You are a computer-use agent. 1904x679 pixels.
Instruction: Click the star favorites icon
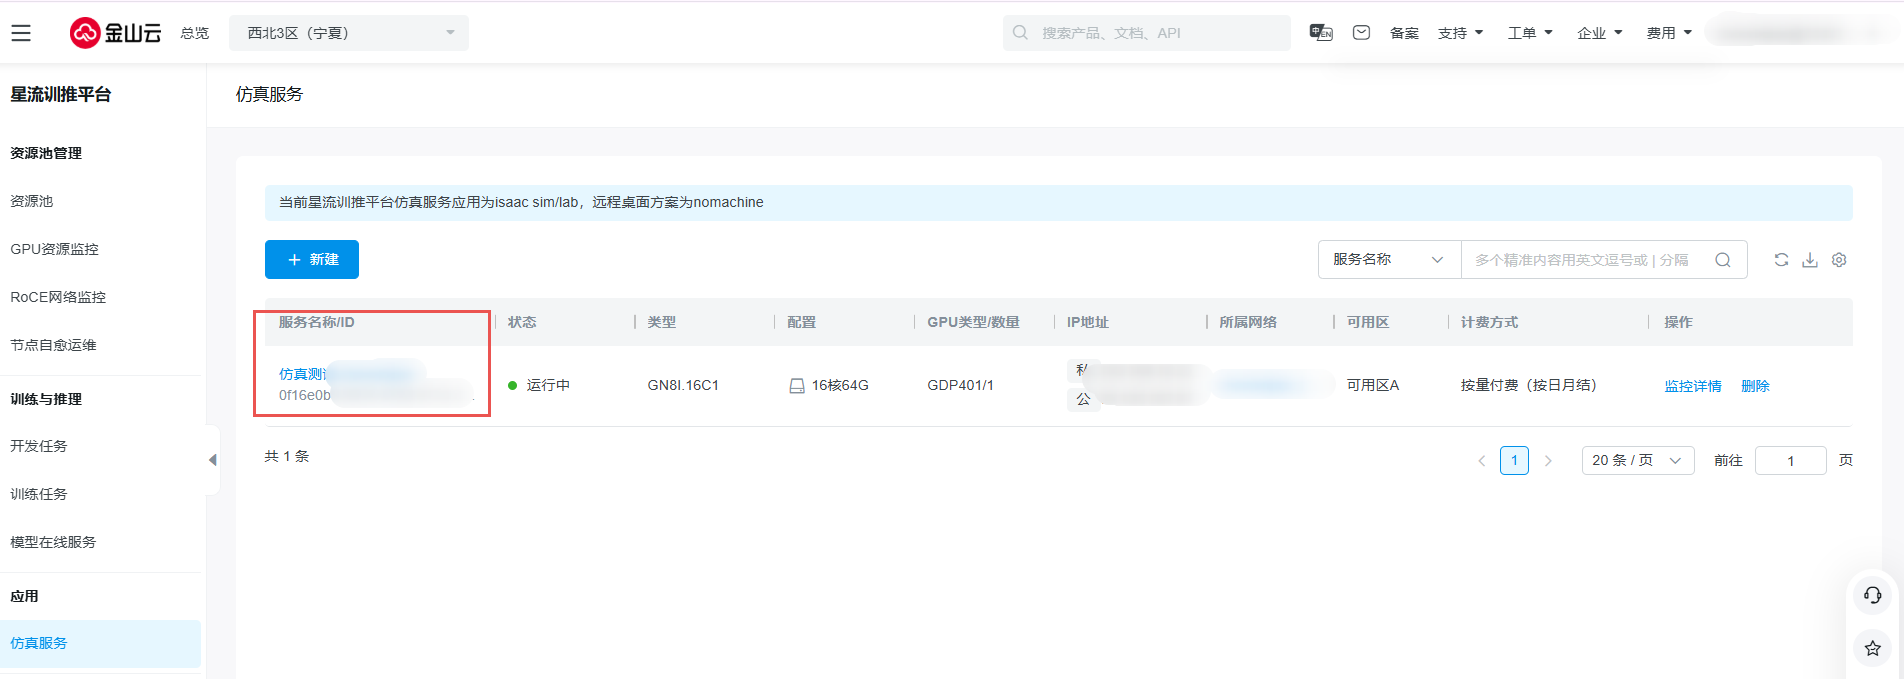coord(1873,648)
